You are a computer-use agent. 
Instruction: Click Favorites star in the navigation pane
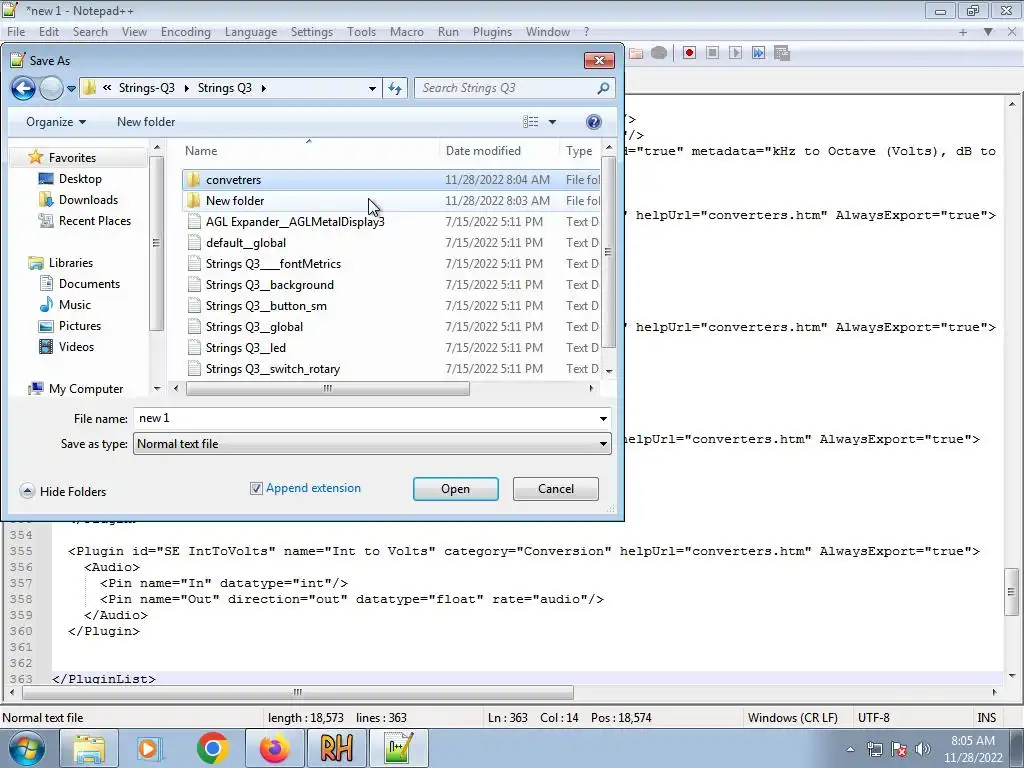tap(35, 157)
